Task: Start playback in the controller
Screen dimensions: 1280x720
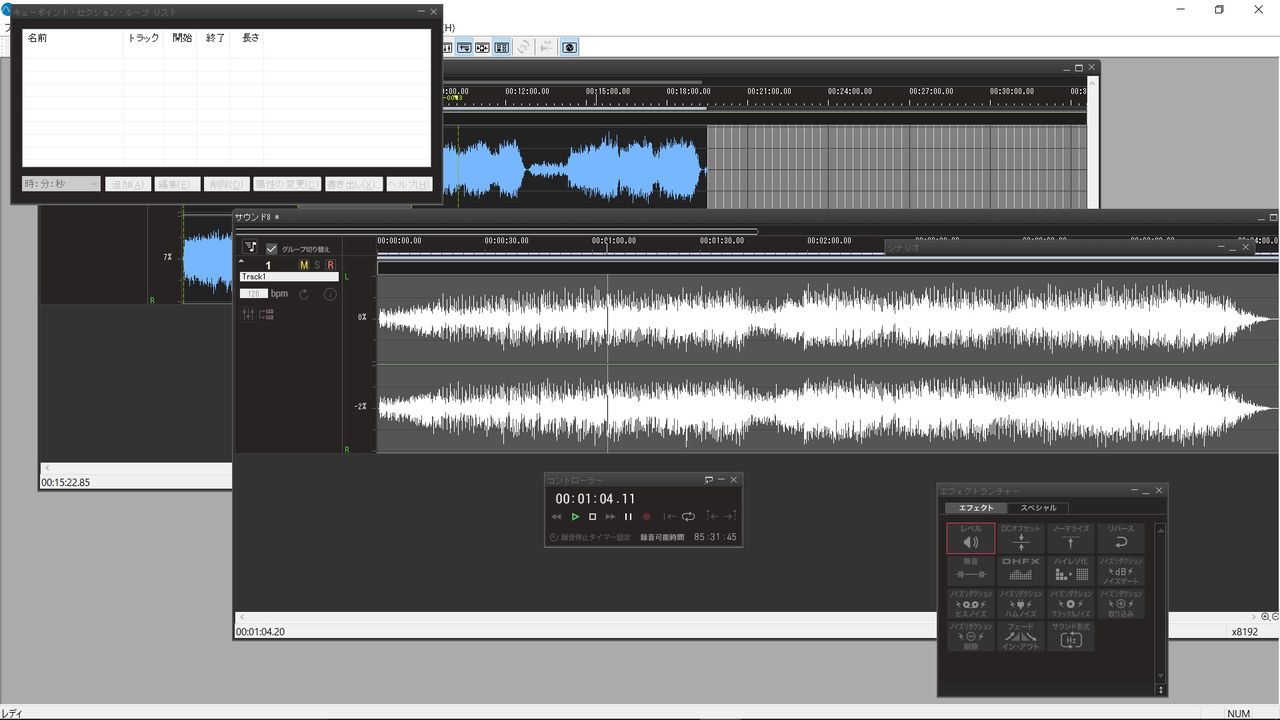Action: [575, 517]
